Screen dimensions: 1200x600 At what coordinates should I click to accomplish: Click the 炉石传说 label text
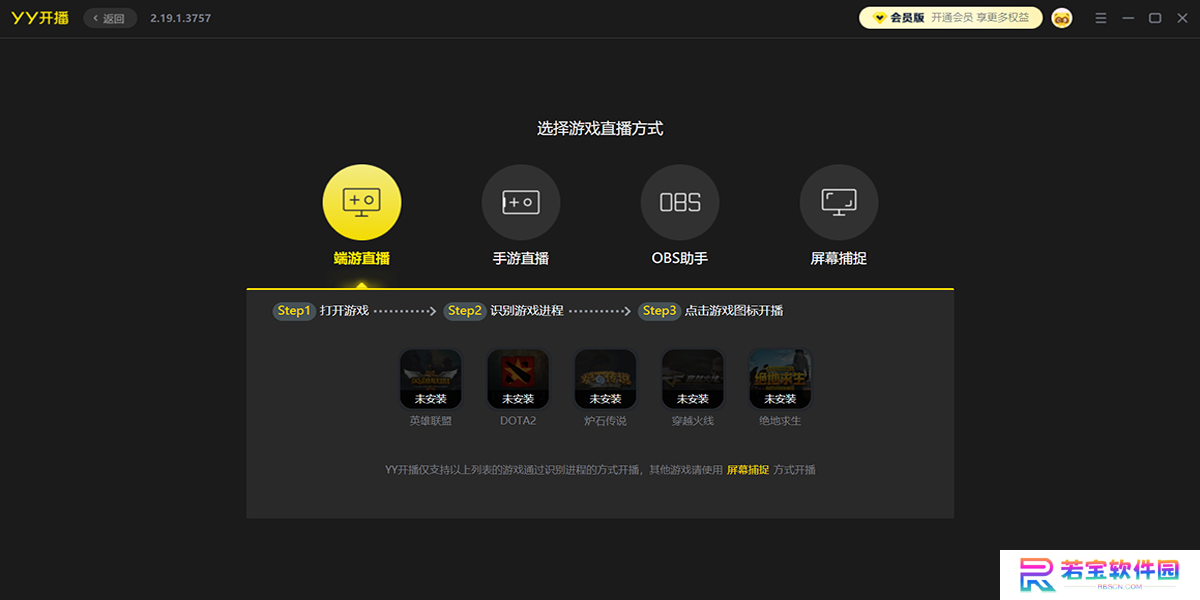coord(605,421)
